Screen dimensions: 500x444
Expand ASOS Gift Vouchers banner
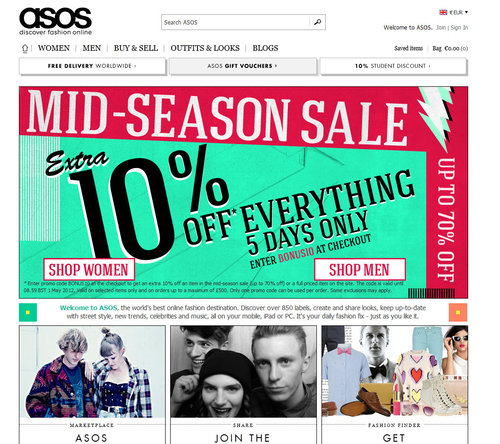[x=243, y=66]
